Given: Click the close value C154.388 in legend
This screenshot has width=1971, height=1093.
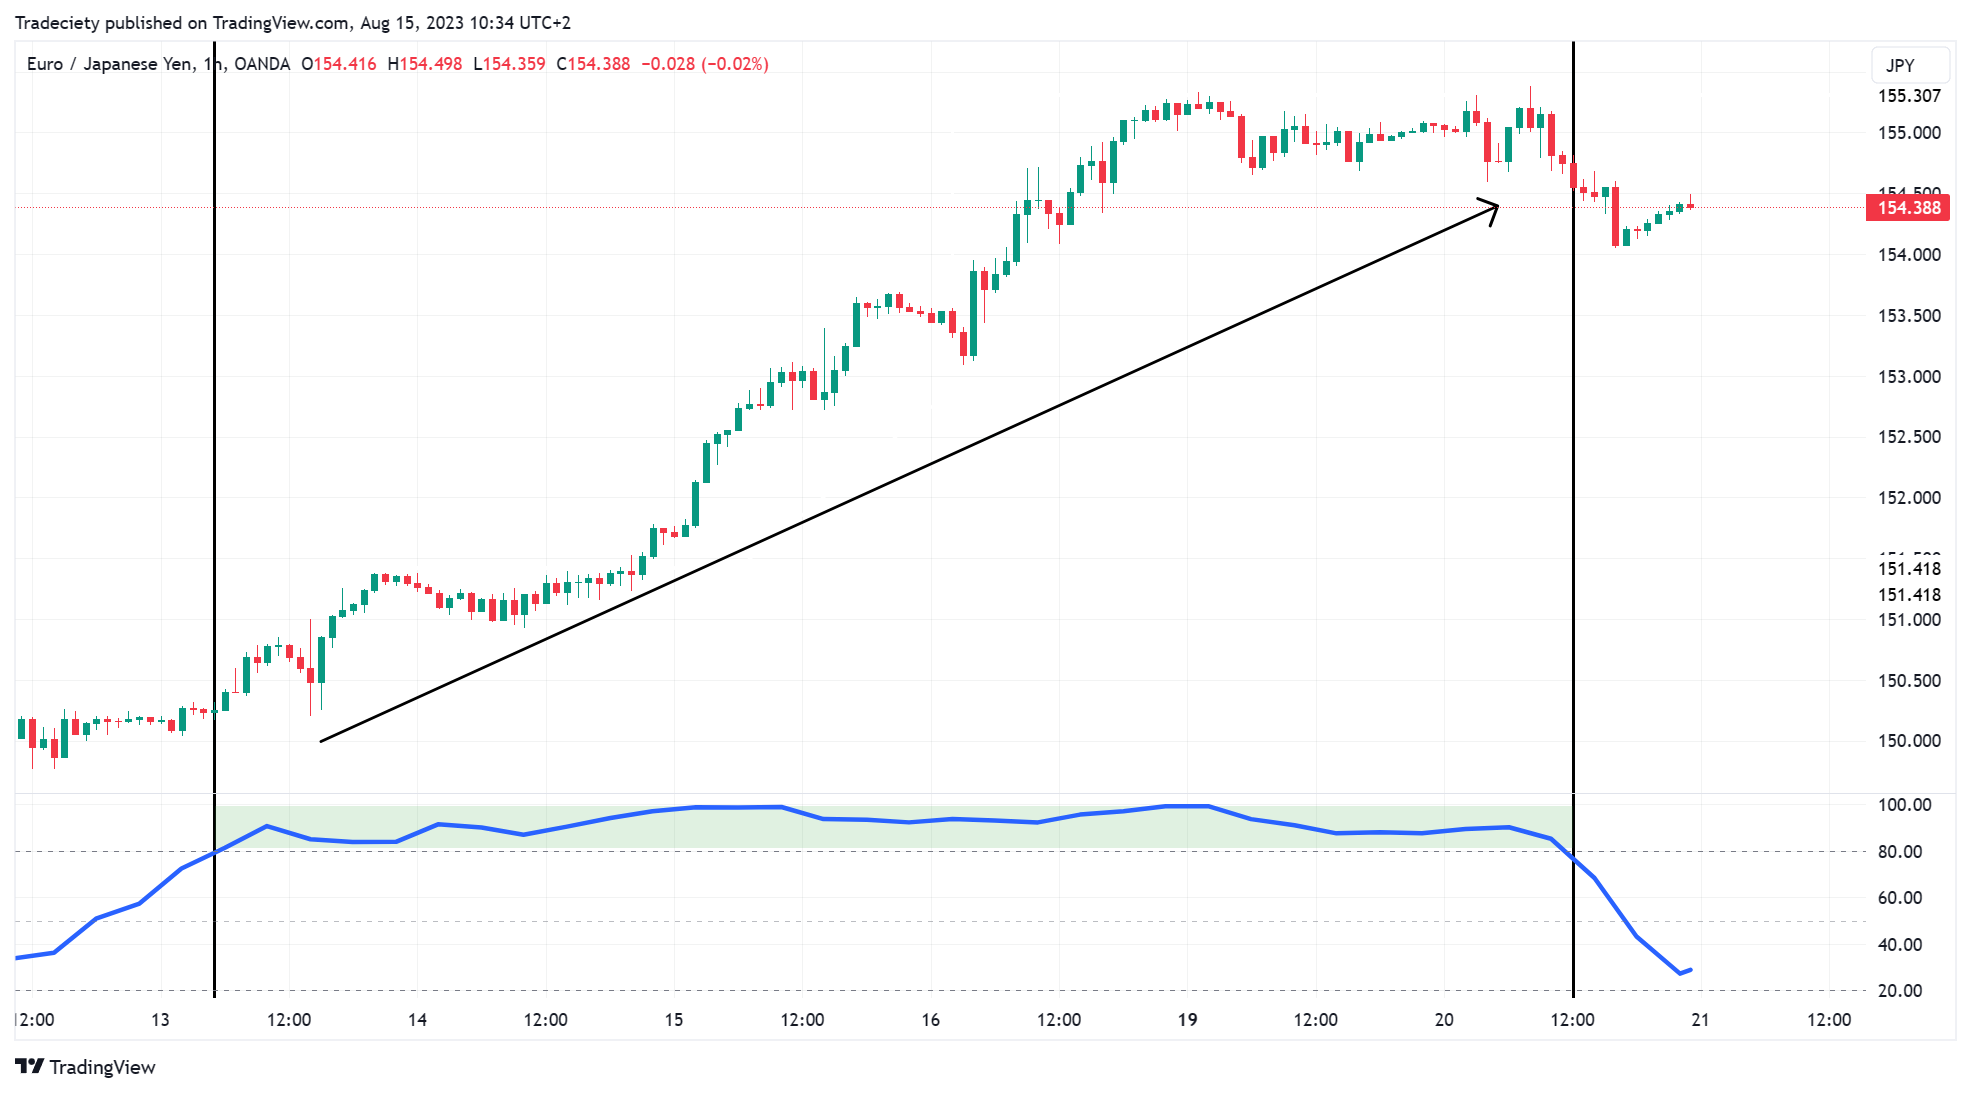Looking at the screenshot, I should click(595, 63).
